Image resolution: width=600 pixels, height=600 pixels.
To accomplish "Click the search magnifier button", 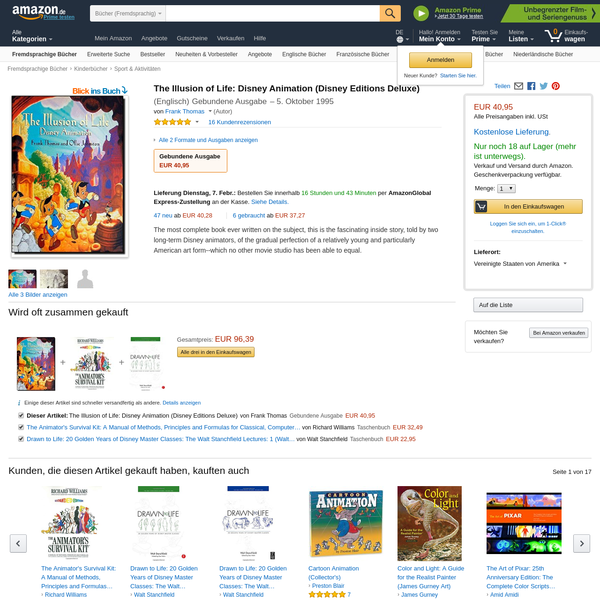I will 390,13.
